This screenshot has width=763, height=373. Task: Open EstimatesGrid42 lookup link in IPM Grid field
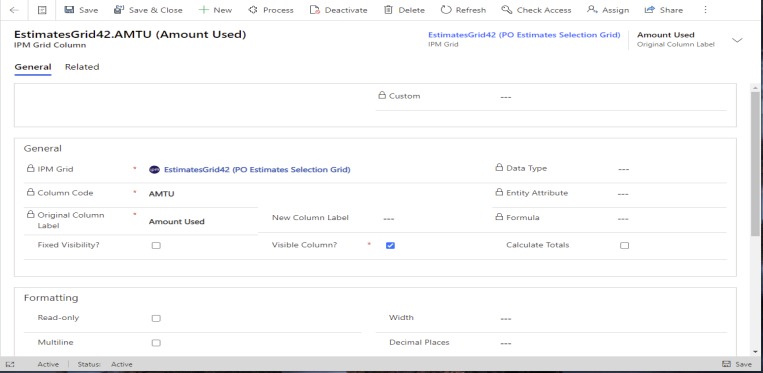[x=257, y=170]
